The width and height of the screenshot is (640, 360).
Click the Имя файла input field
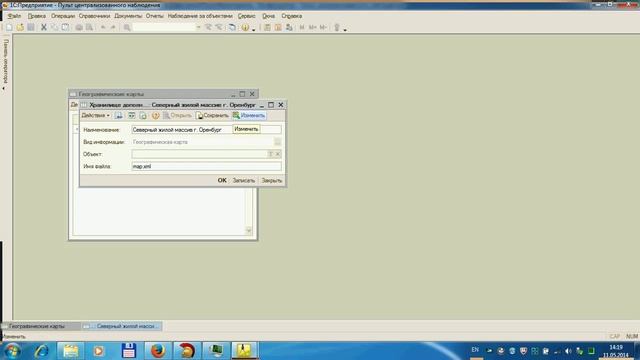pos(207,167)
